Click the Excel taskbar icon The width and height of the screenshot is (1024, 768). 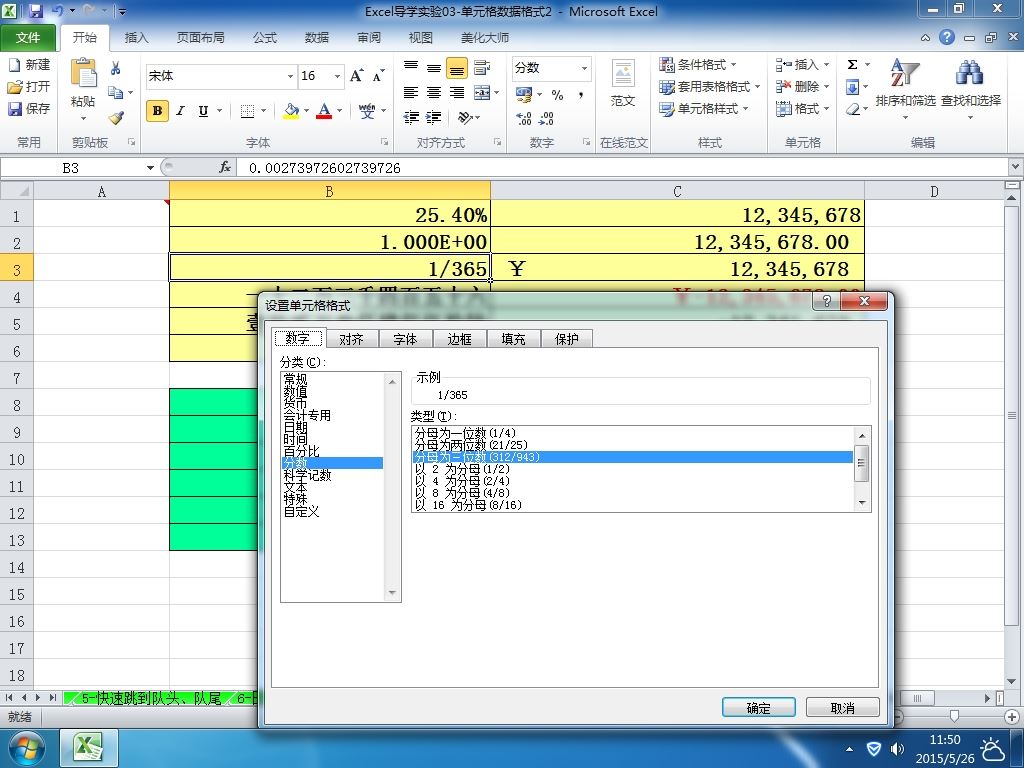click(89, 748)
